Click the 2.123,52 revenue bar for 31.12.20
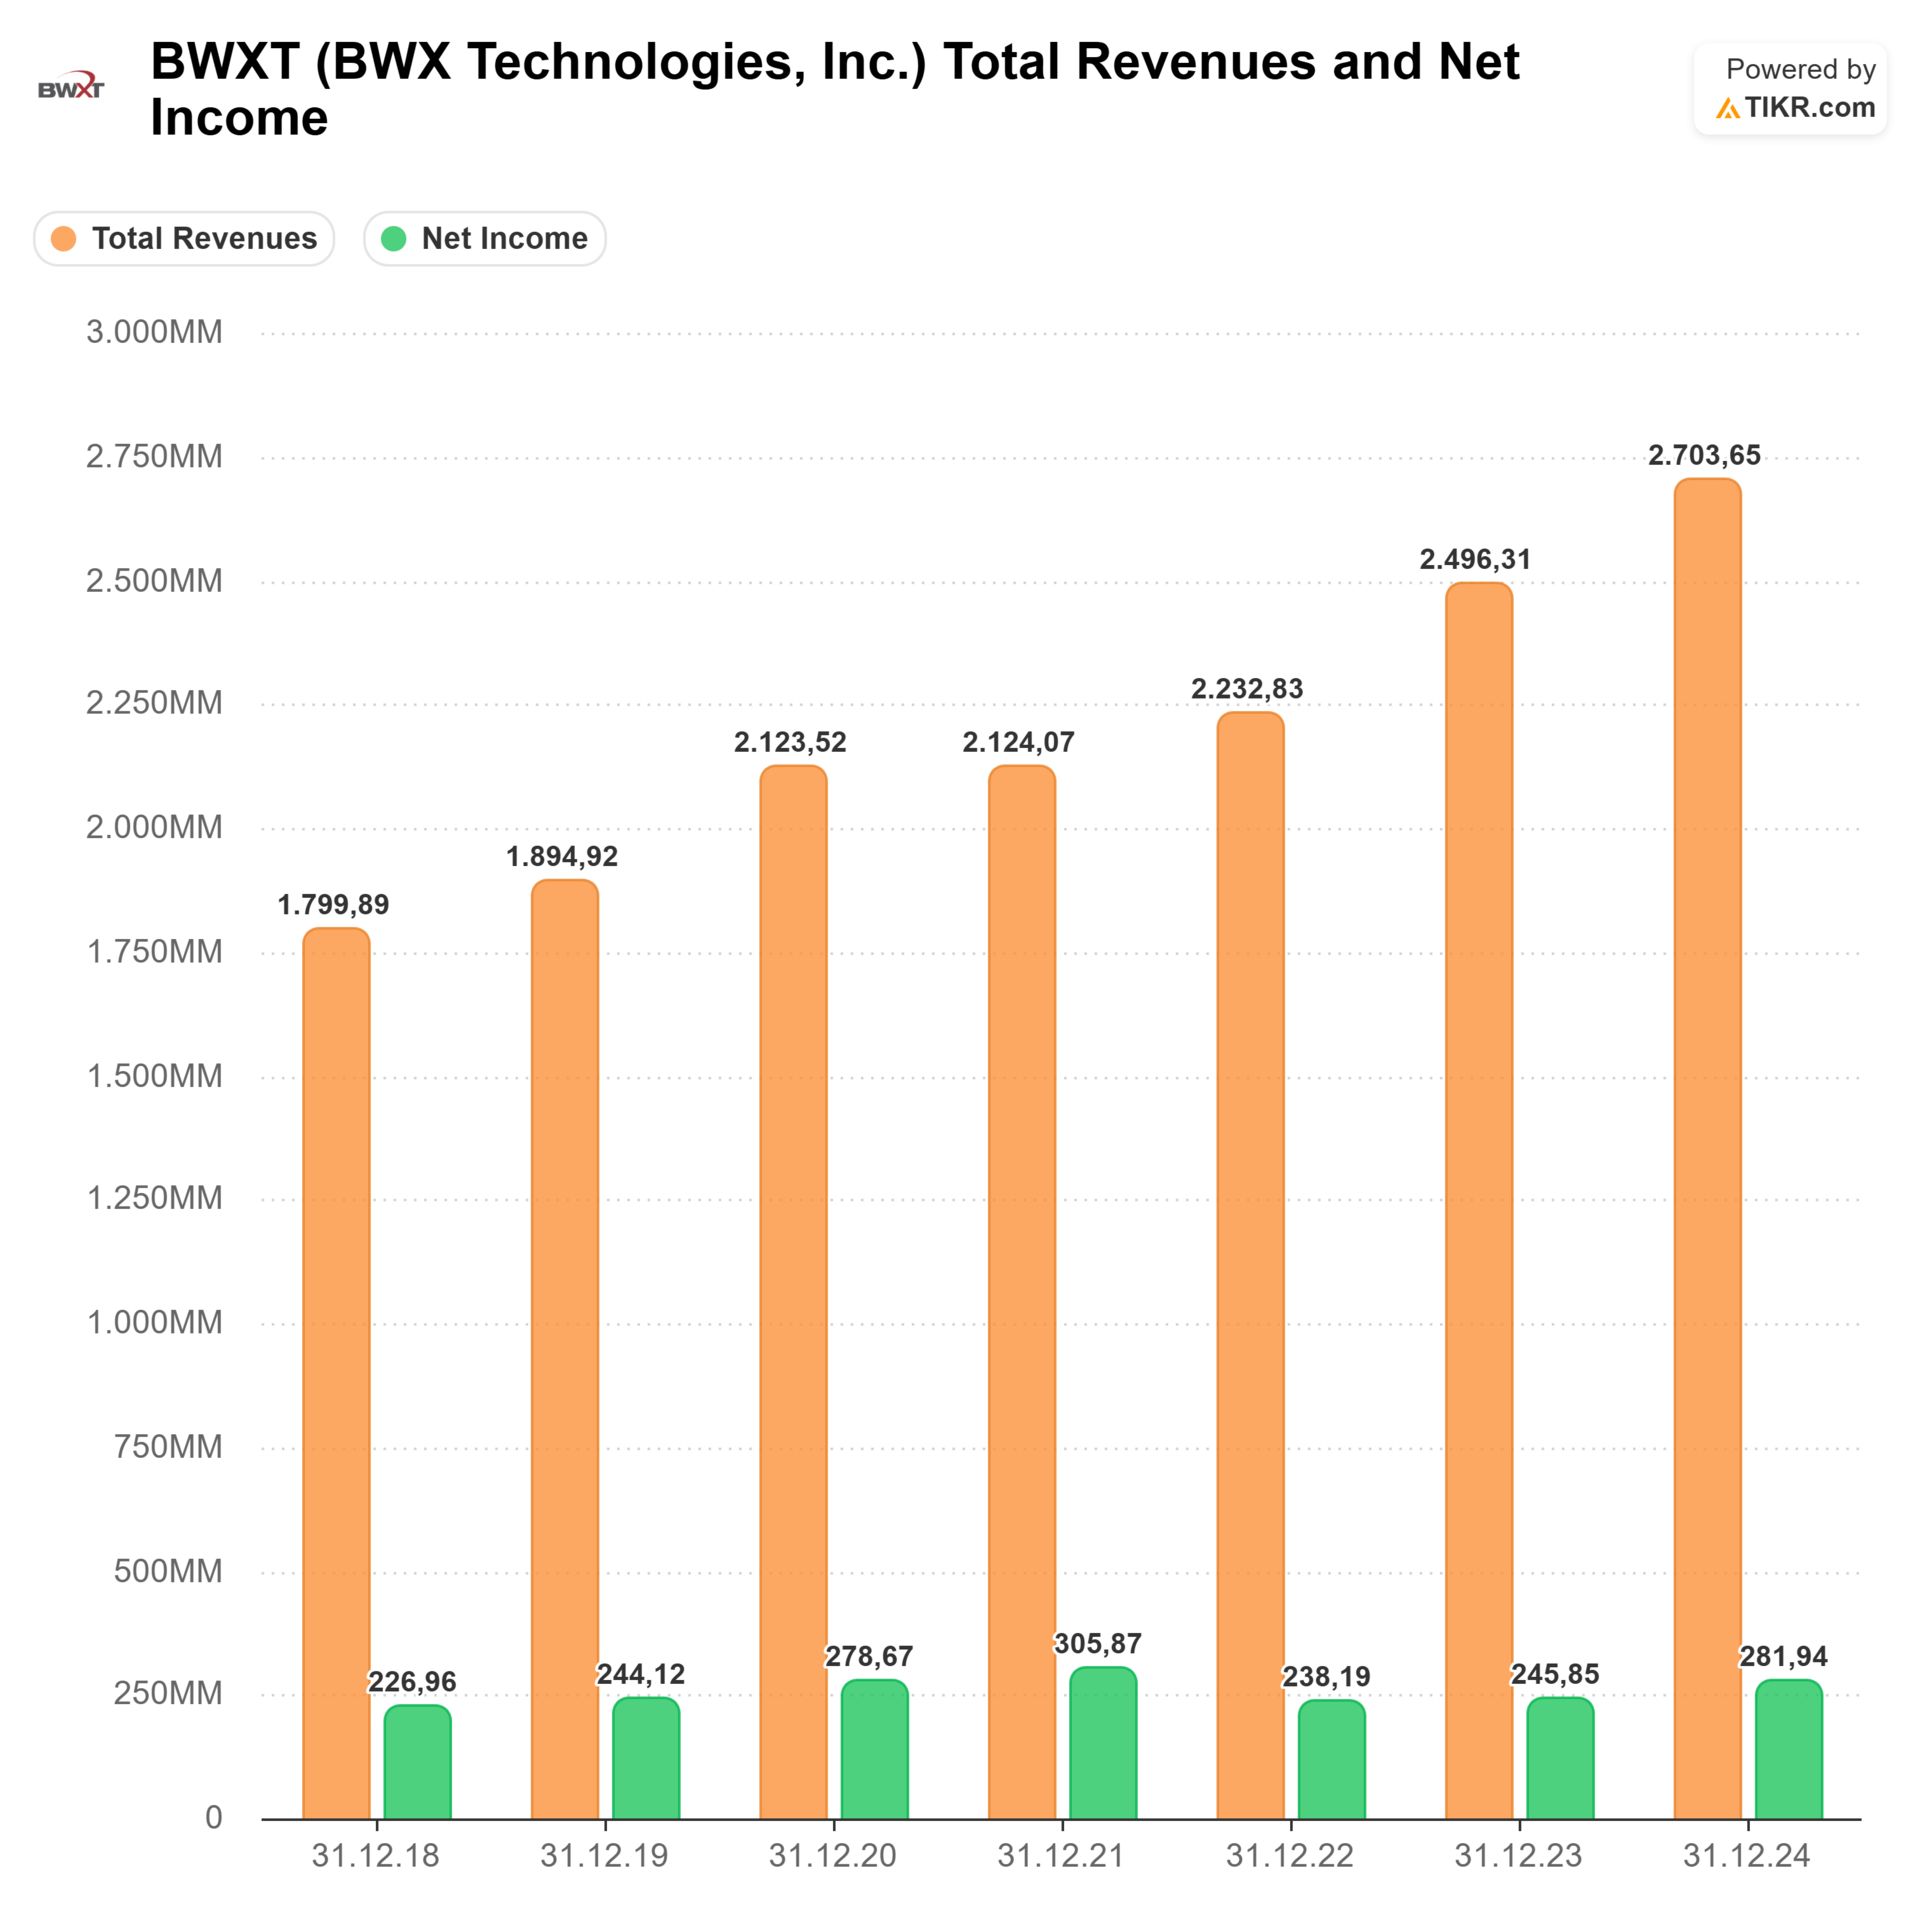This screenshot has height=1920, width=1920. pyautogui.click(x=793, y=1290)
